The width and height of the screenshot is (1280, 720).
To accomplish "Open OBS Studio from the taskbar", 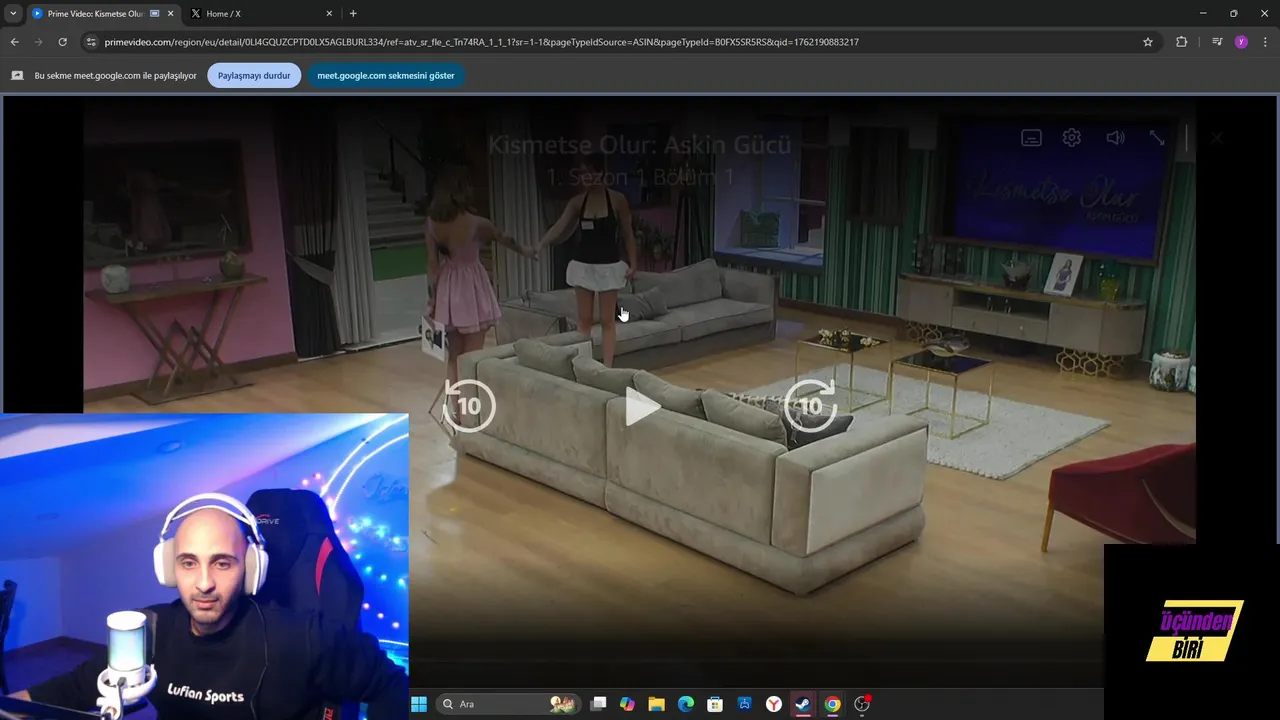I will click(x=862, y=704).
